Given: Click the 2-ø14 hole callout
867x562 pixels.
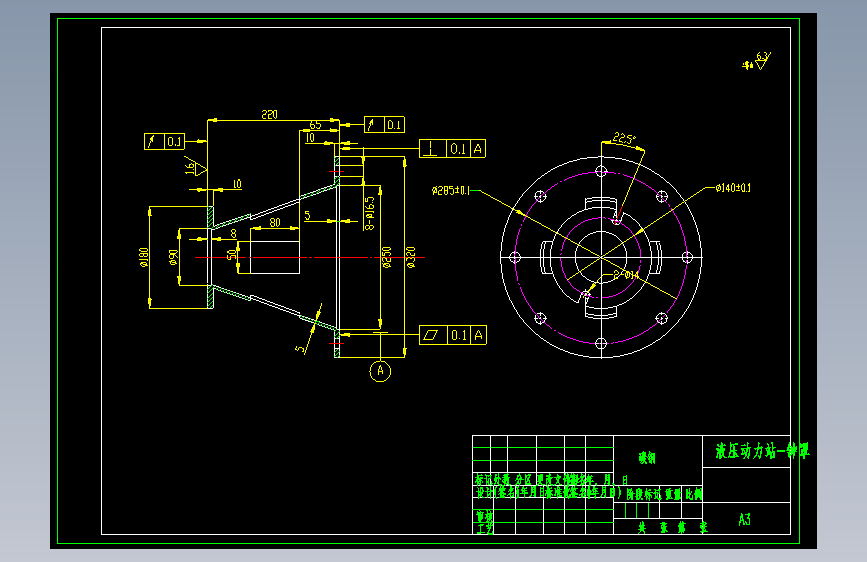Looking at the screenshot, I should point(626,275).
